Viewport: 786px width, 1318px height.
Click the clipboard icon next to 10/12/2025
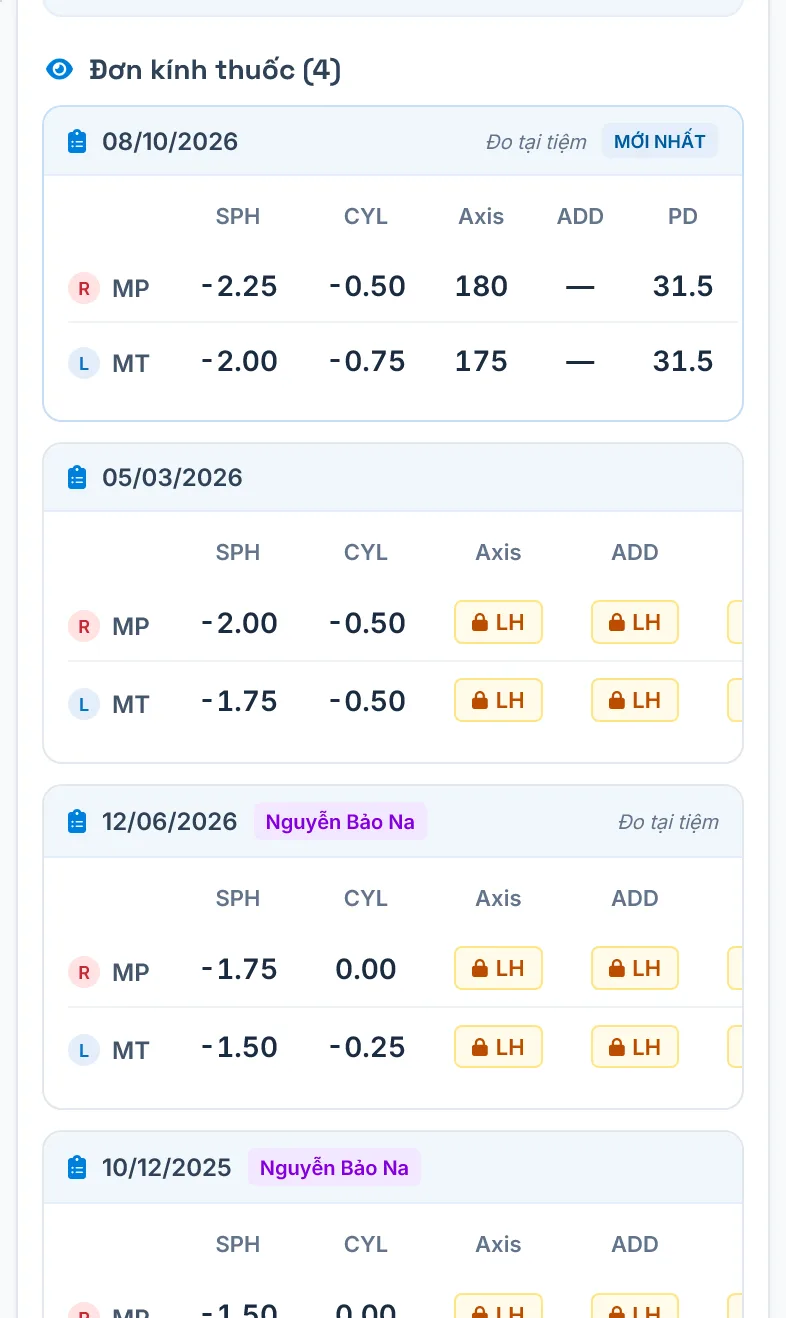77,1167
